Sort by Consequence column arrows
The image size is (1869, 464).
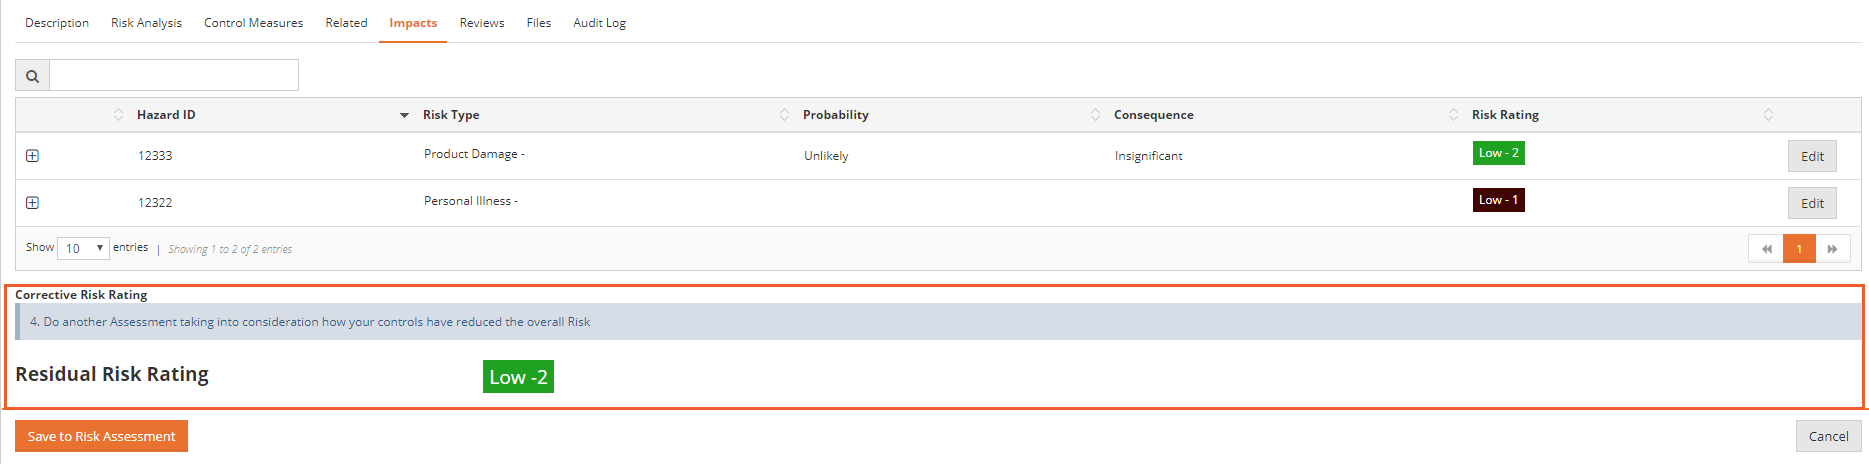pos(1453,115)
